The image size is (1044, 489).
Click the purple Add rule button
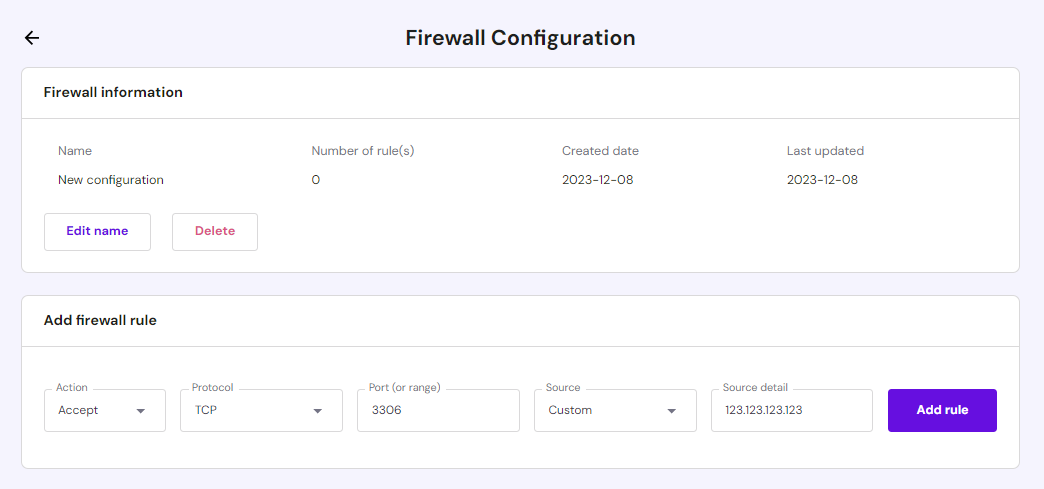(942, 410)
